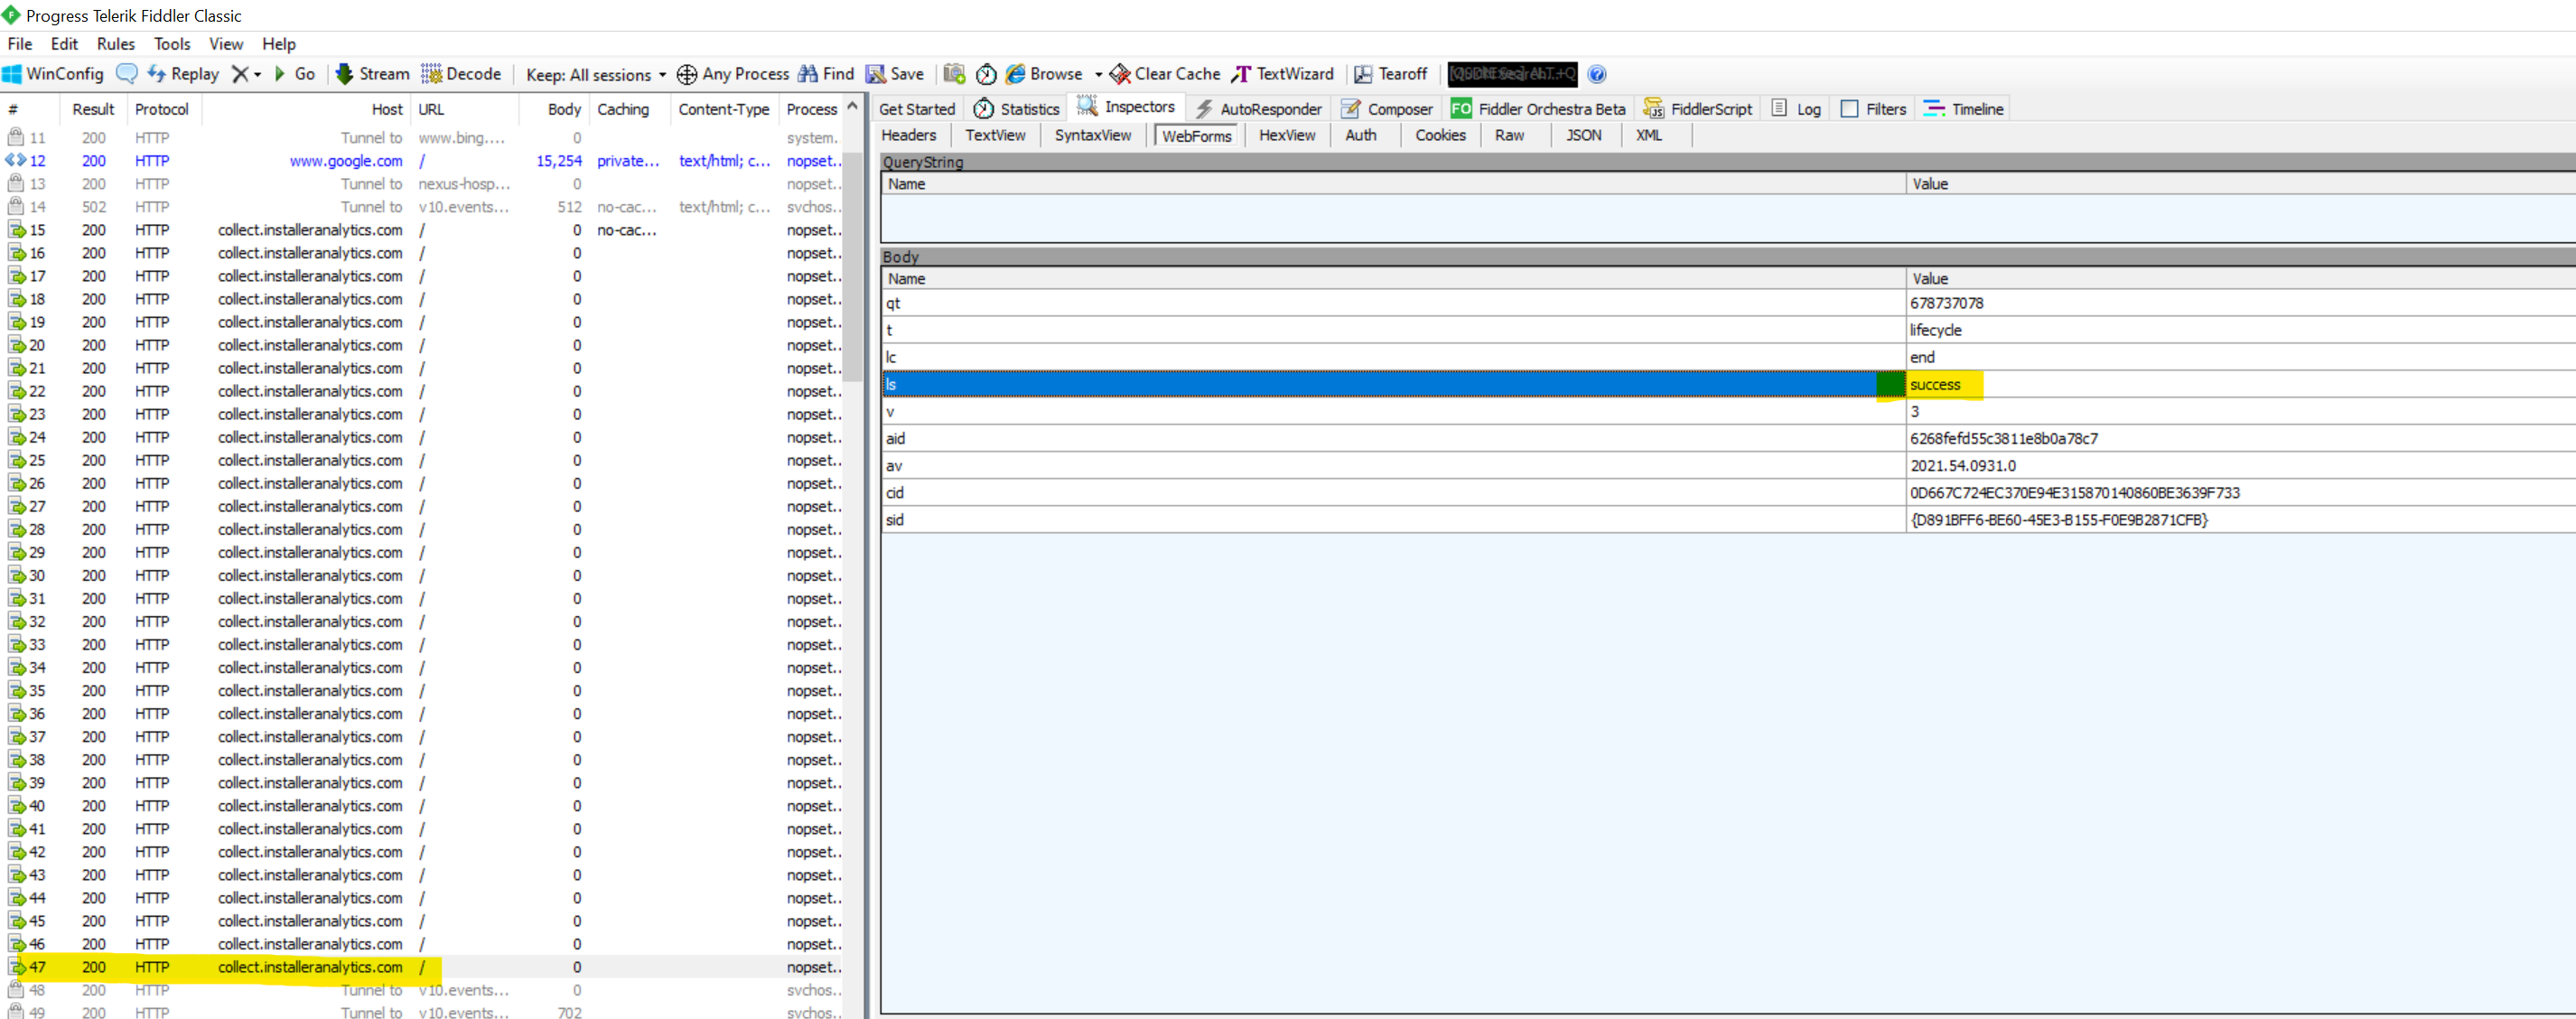Sort sessions by the Host column header

(x=305, y=110)
